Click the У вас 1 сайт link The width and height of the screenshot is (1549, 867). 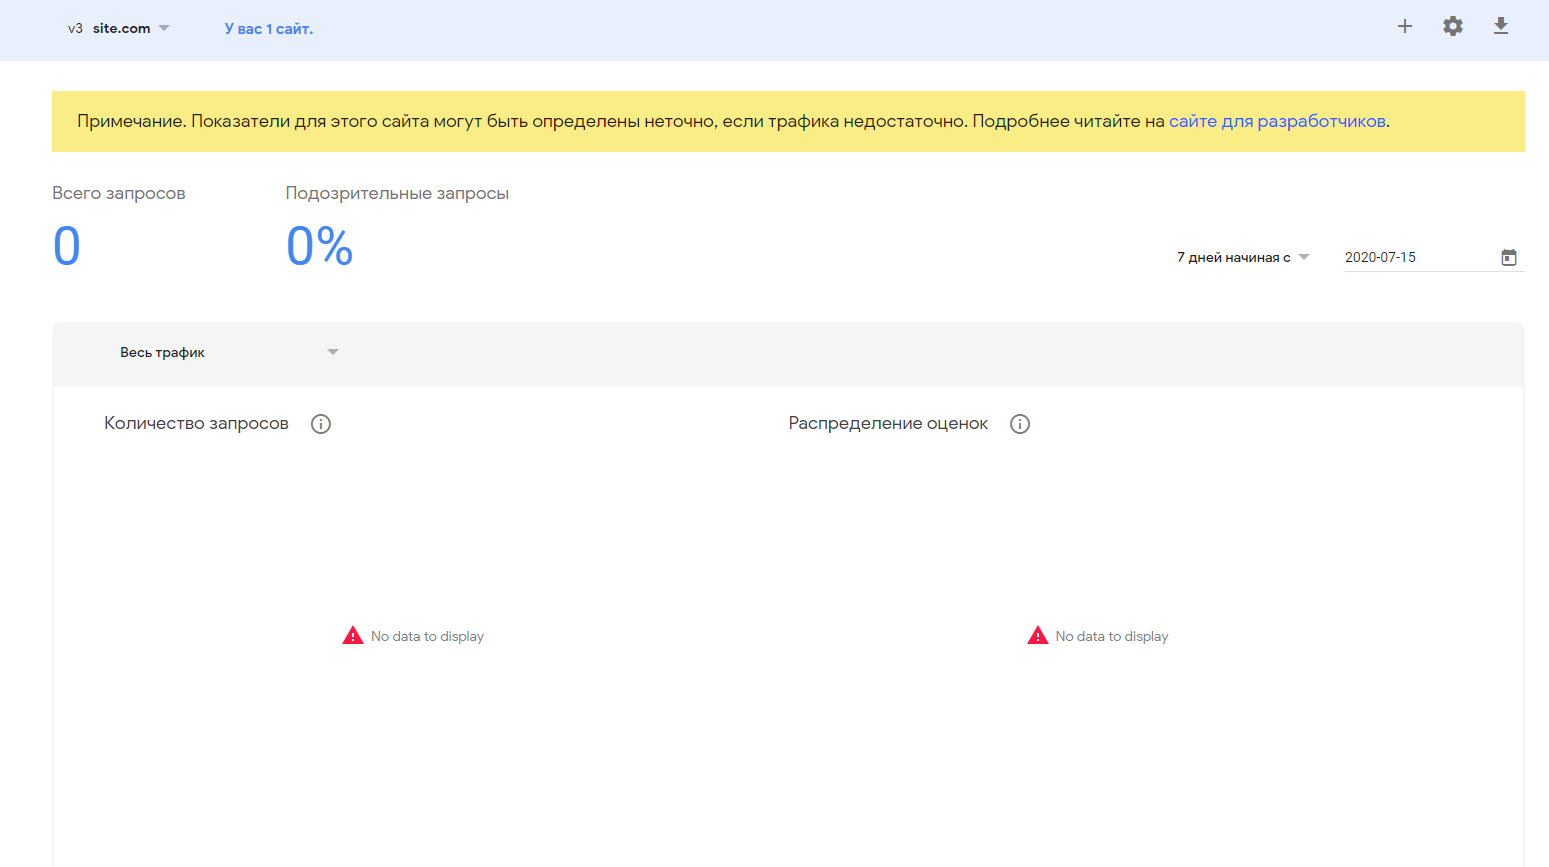[x=269, y=29]
